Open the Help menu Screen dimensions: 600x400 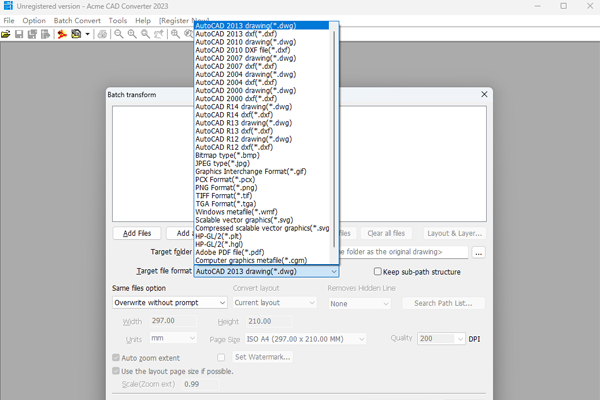coord(143,21)
